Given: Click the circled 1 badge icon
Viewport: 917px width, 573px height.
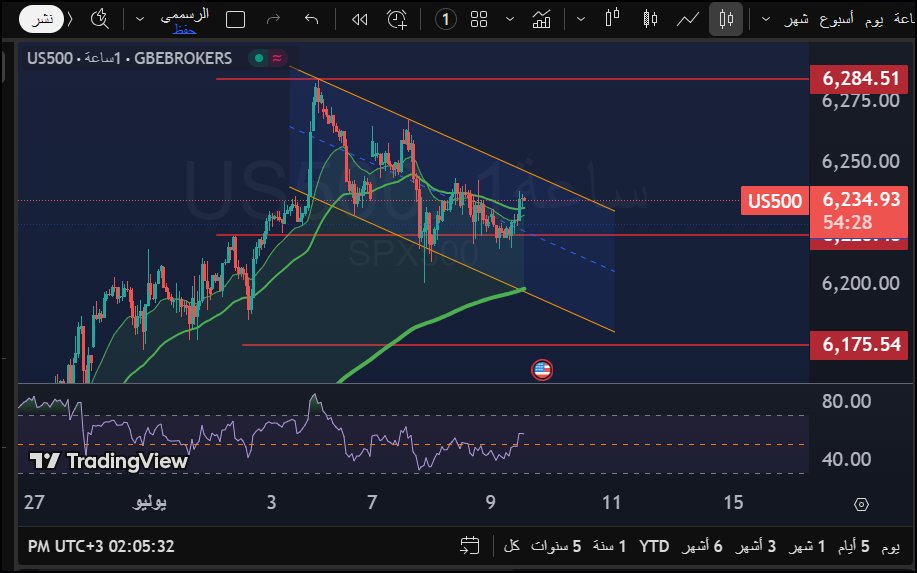Looking at the screenshot, I should click(446, 19).
